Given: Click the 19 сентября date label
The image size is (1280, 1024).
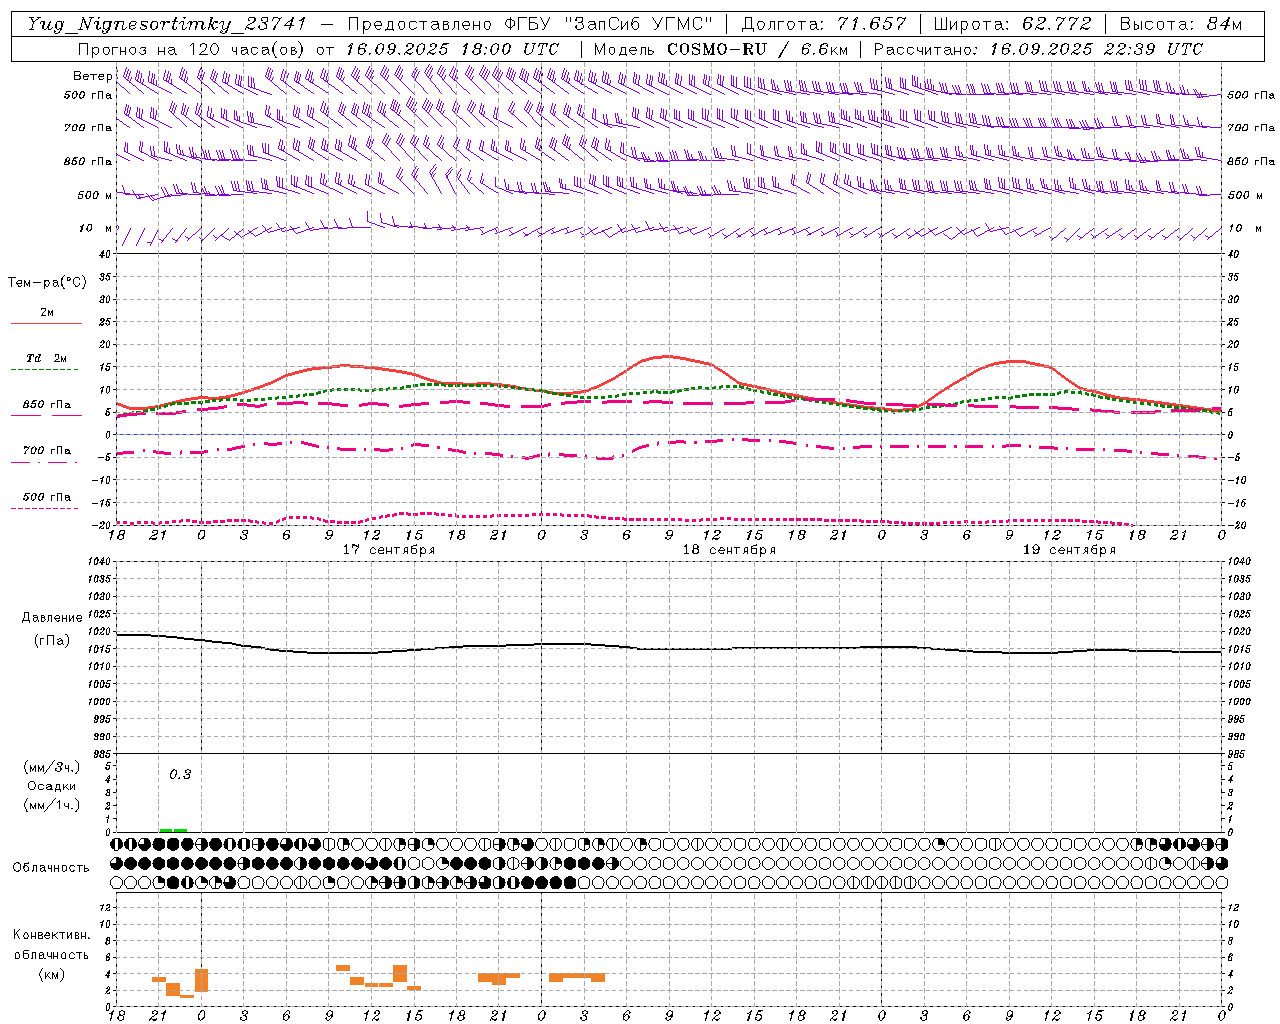Looking at the screenshot, I should click(x=1069, y=550).
